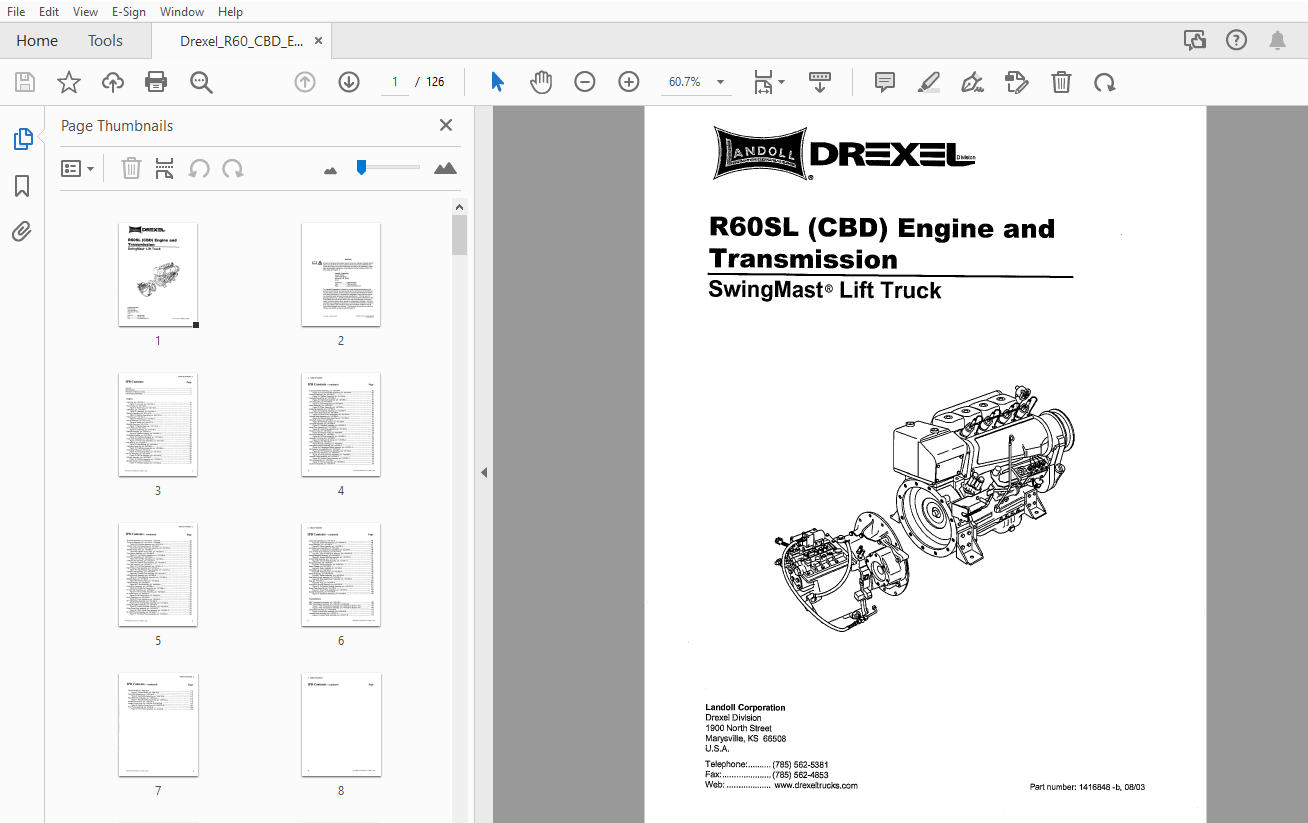The width and height of the screenshot is (1308, 823).
Task: Go to next page with down arrow
Action: 349,82
